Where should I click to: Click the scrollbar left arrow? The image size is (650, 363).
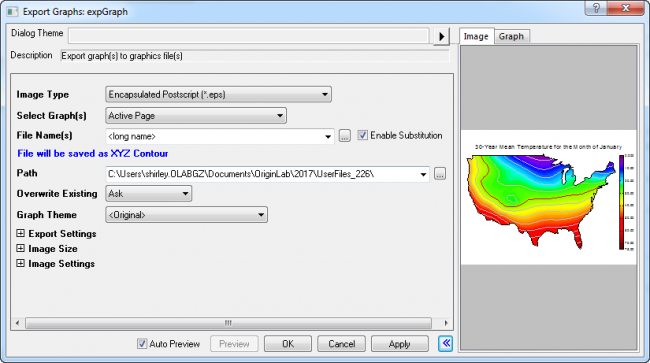(17, 323)
